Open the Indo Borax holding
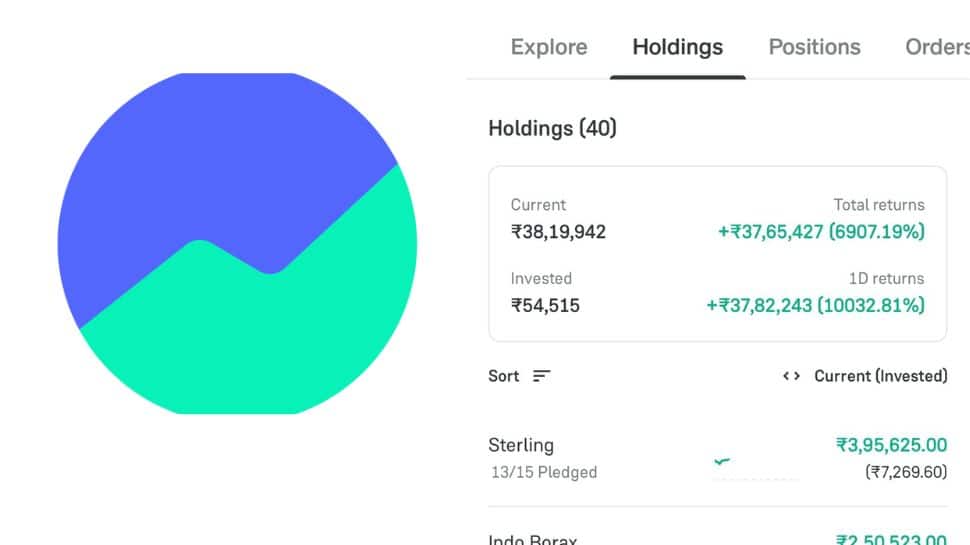The image size is (970, 545). point(533,538)
